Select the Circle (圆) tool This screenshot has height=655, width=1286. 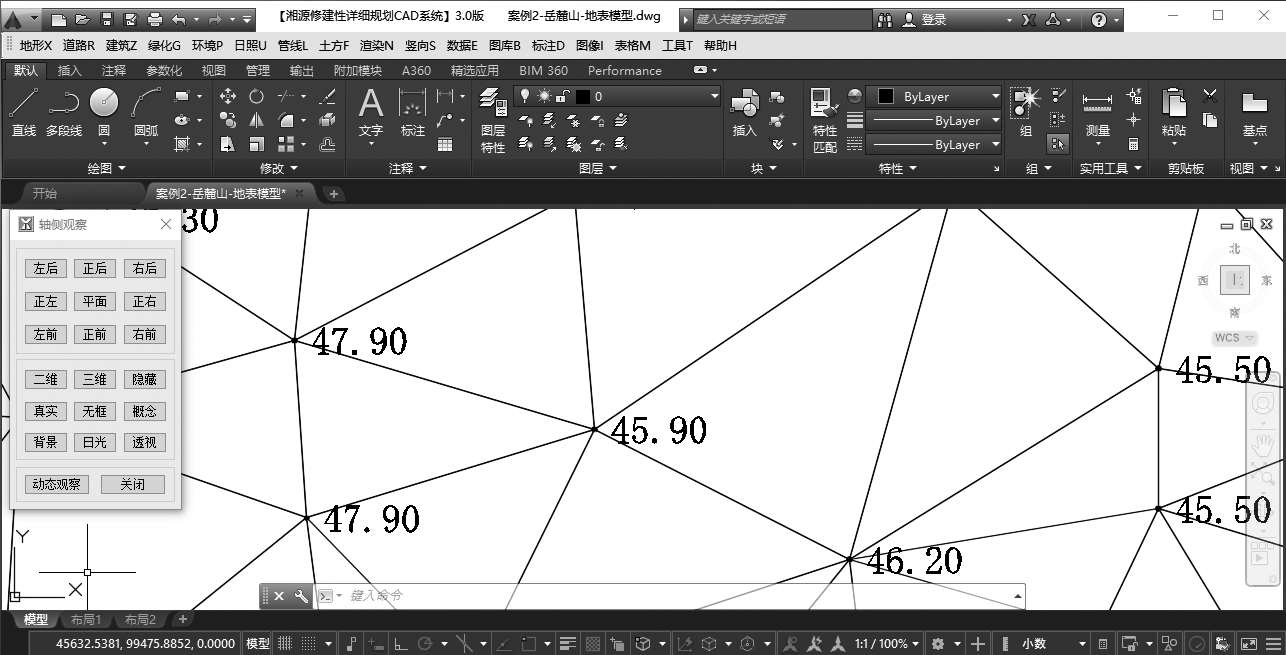pyautogui.click(x=104, y=112)
